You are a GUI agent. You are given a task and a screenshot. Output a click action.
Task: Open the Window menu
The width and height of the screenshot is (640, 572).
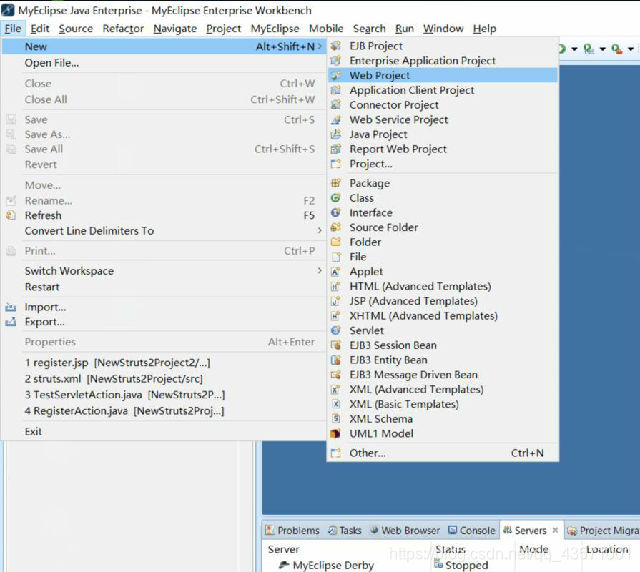coord(443,29)
